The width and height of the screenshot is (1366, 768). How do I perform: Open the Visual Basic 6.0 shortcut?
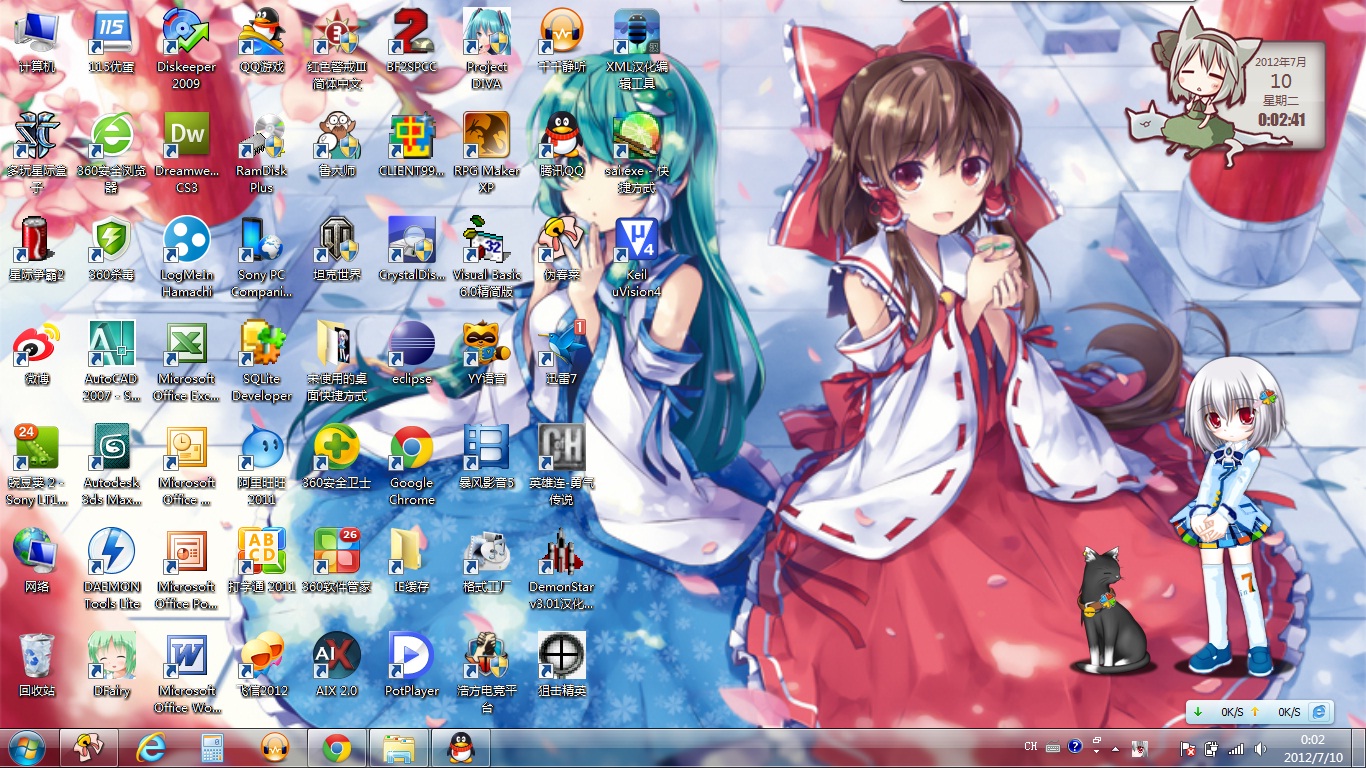487,256
